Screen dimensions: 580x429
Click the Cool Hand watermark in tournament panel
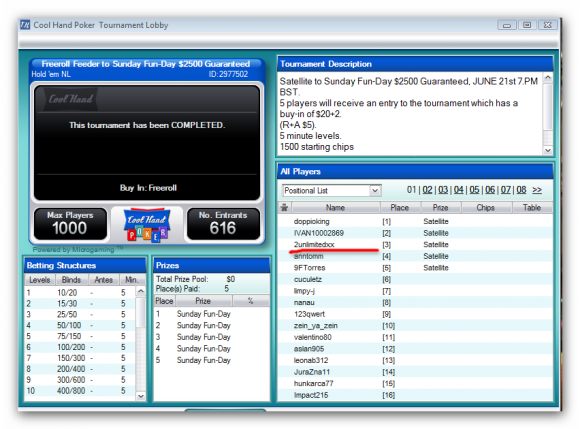click(x=71, y=99)
